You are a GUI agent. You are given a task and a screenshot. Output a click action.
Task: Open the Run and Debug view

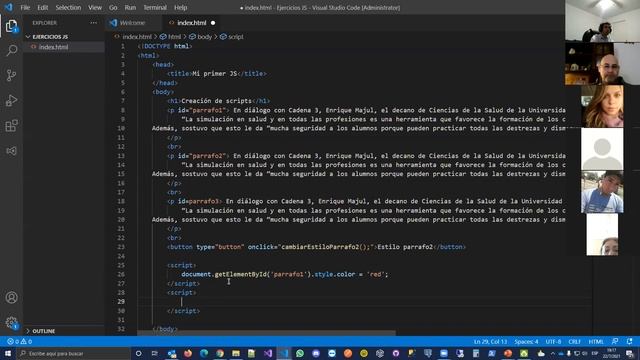[11, 100]
